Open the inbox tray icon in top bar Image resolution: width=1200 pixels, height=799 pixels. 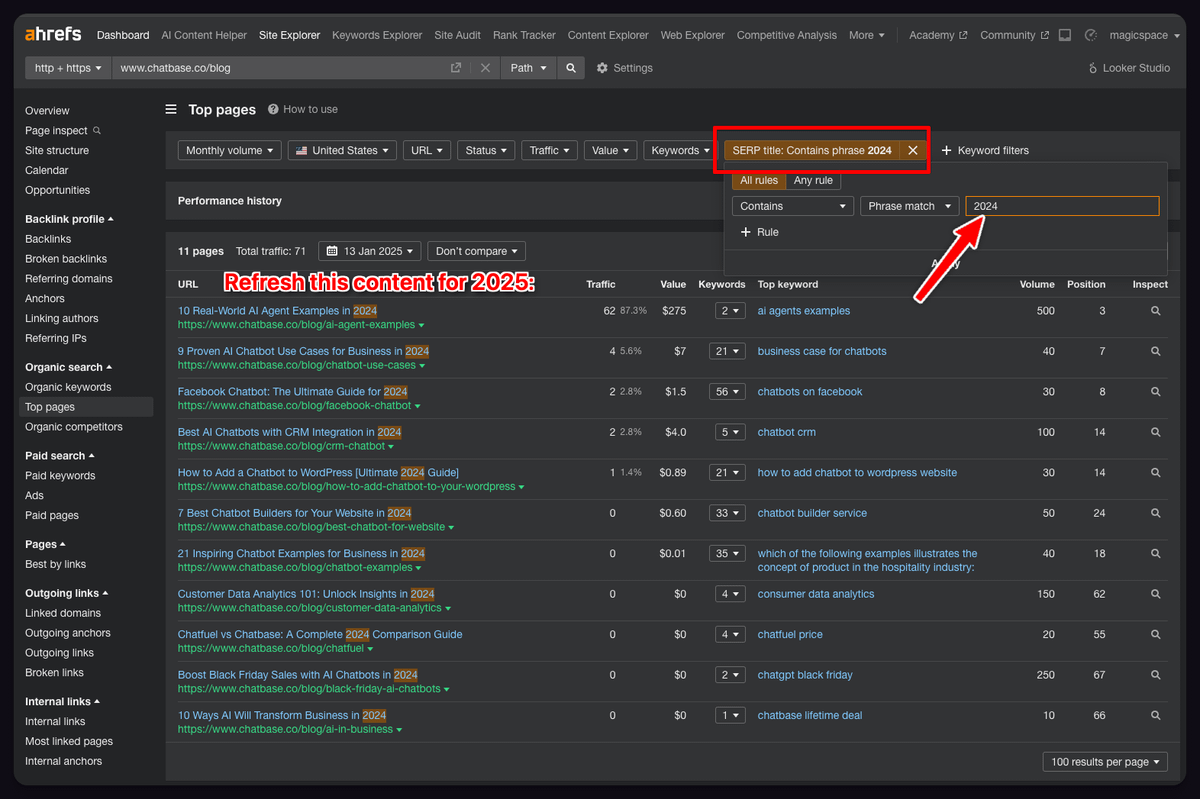click(1065, 35)
